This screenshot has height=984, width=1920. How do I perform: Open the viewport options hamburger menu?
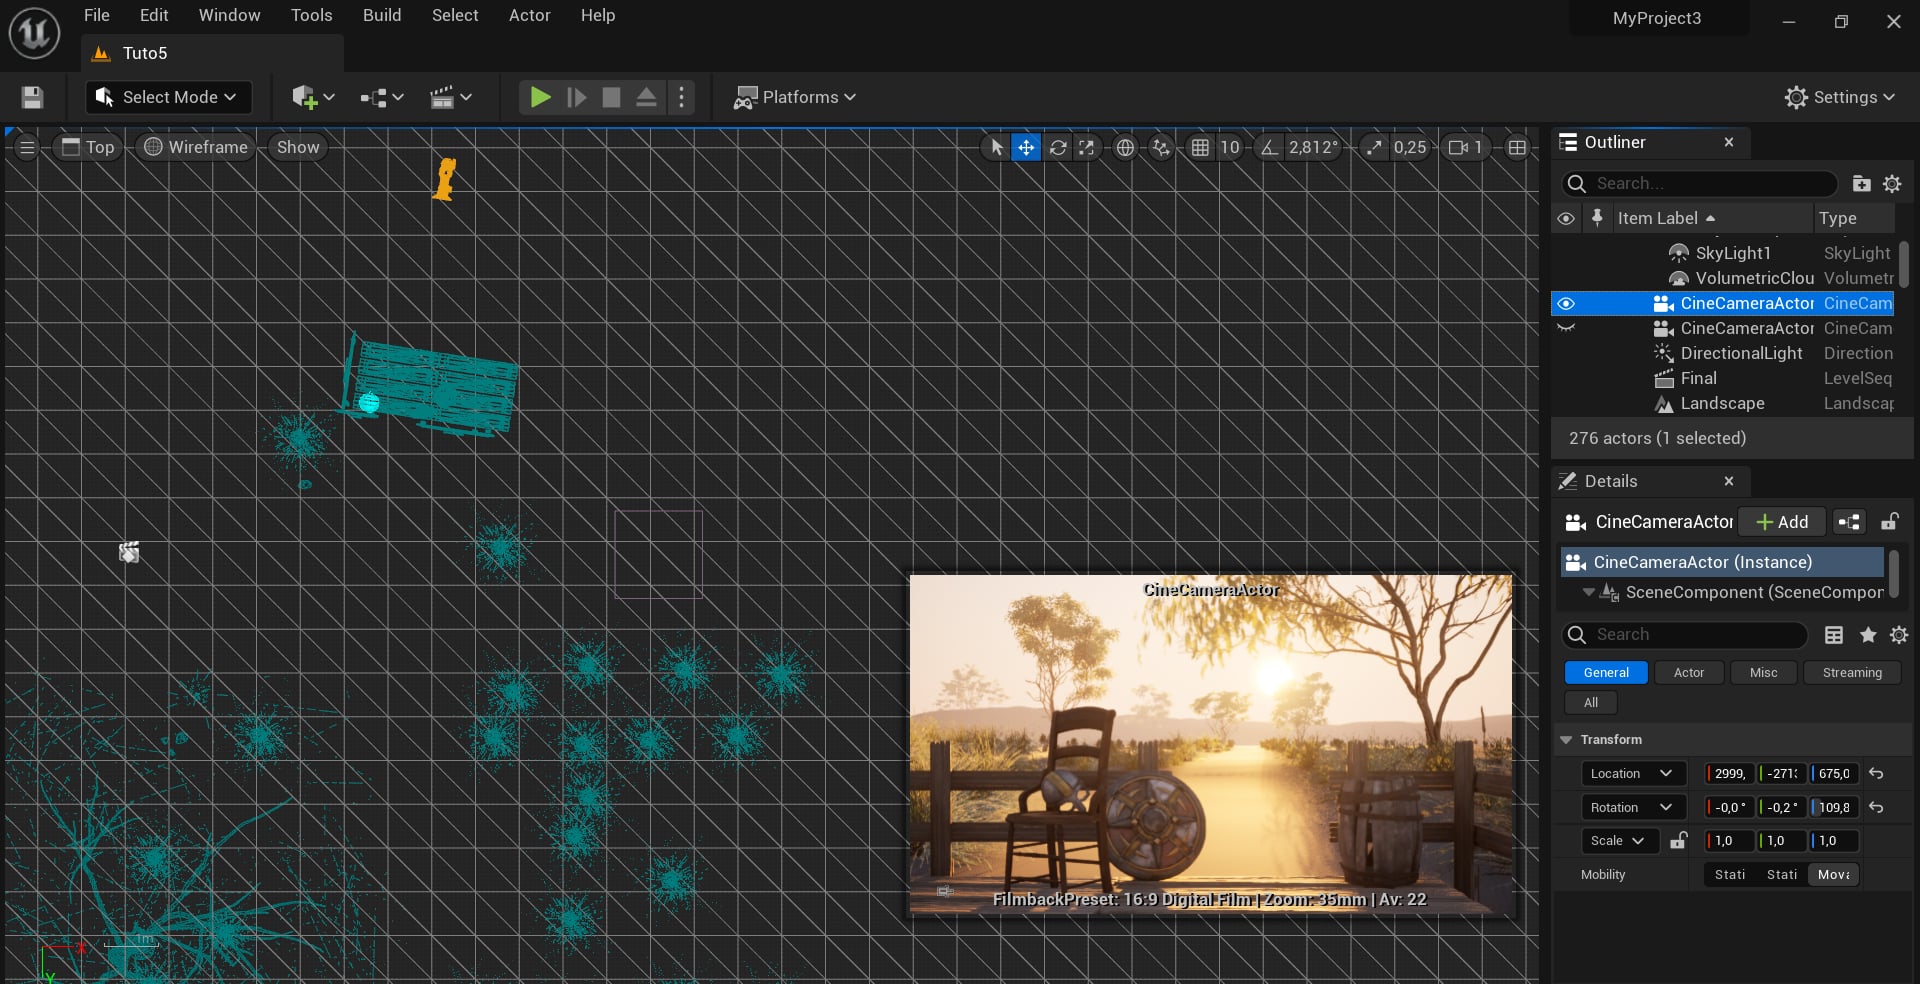[27, 147]
